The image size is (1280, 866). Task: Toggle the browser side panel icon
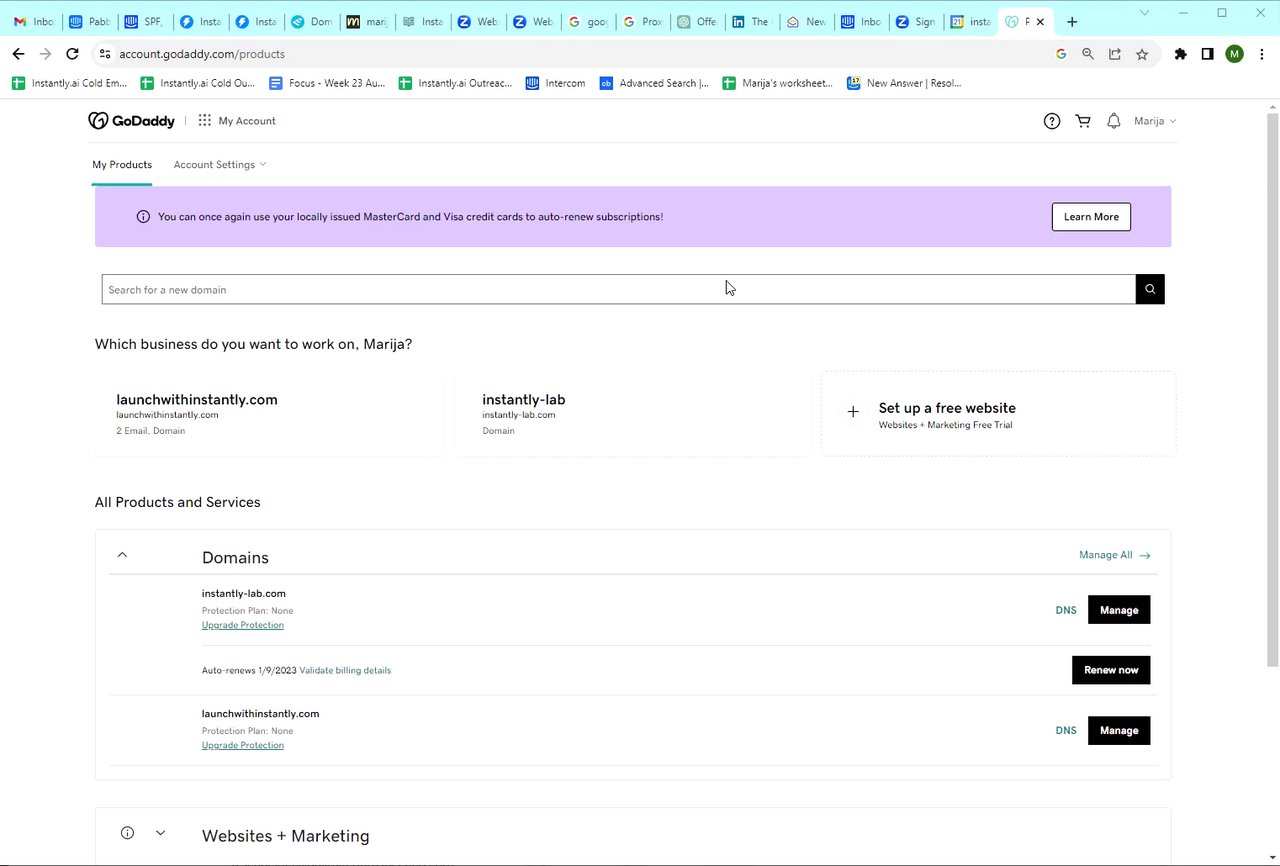tap(1207, 54)
